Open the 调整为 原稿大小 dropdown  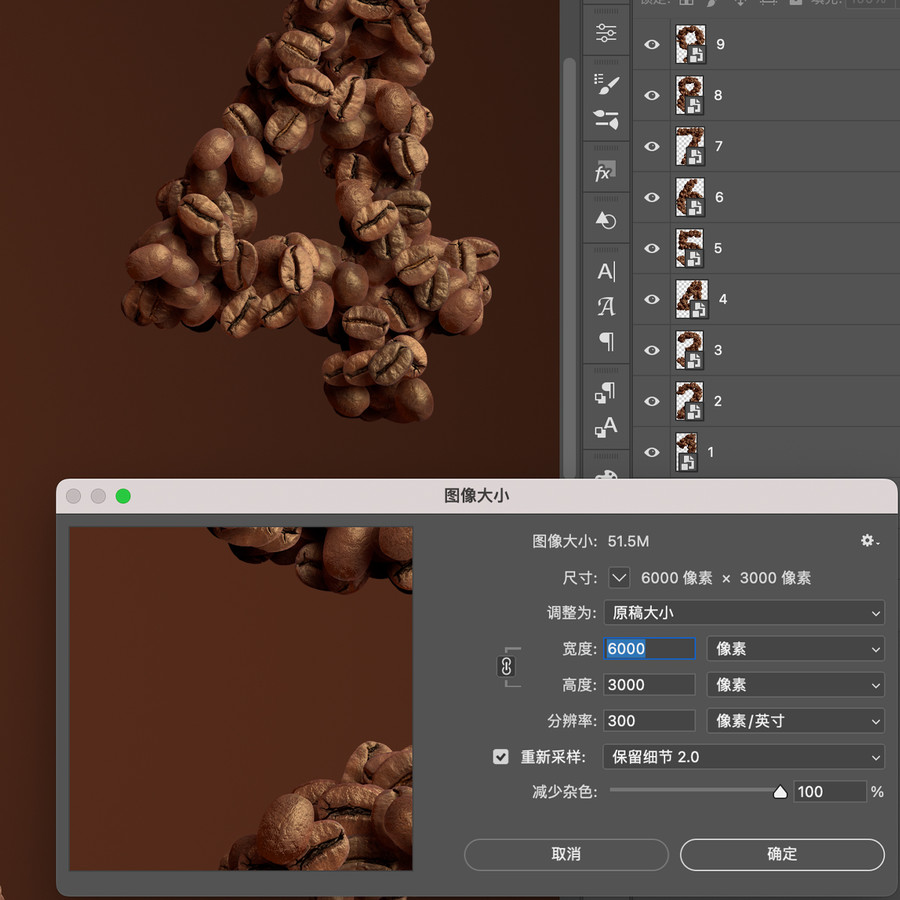(x=744, y=613)
